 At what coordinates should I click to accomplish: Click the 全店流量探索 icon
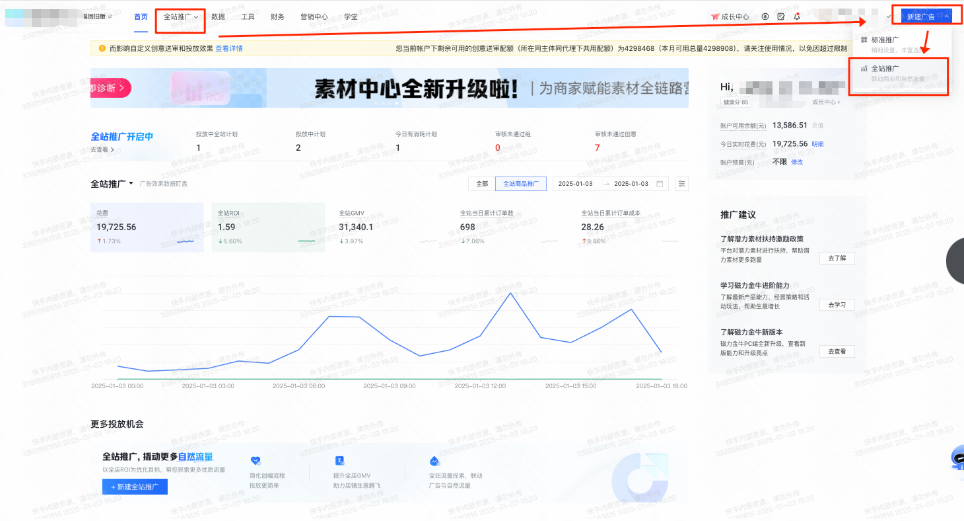435,461
